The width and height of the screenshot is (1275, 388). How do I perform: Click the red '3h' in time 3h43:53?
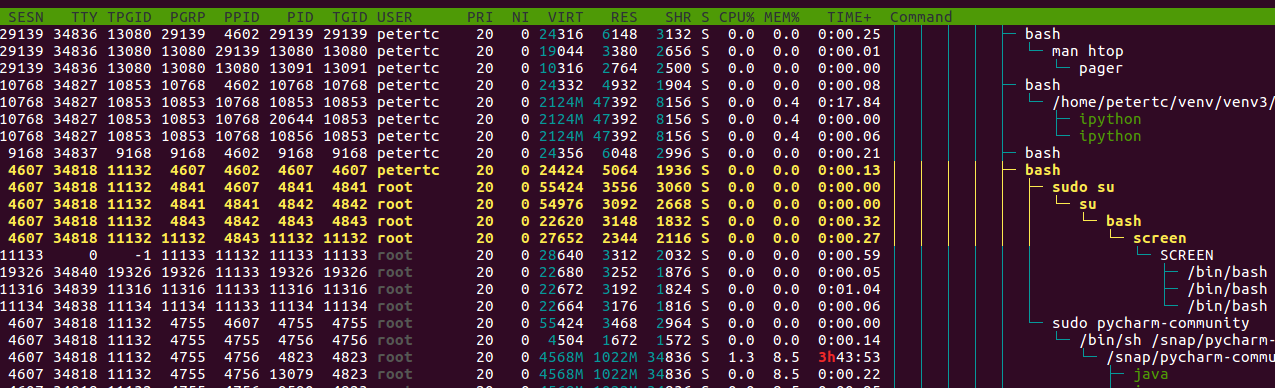point(827,357)
